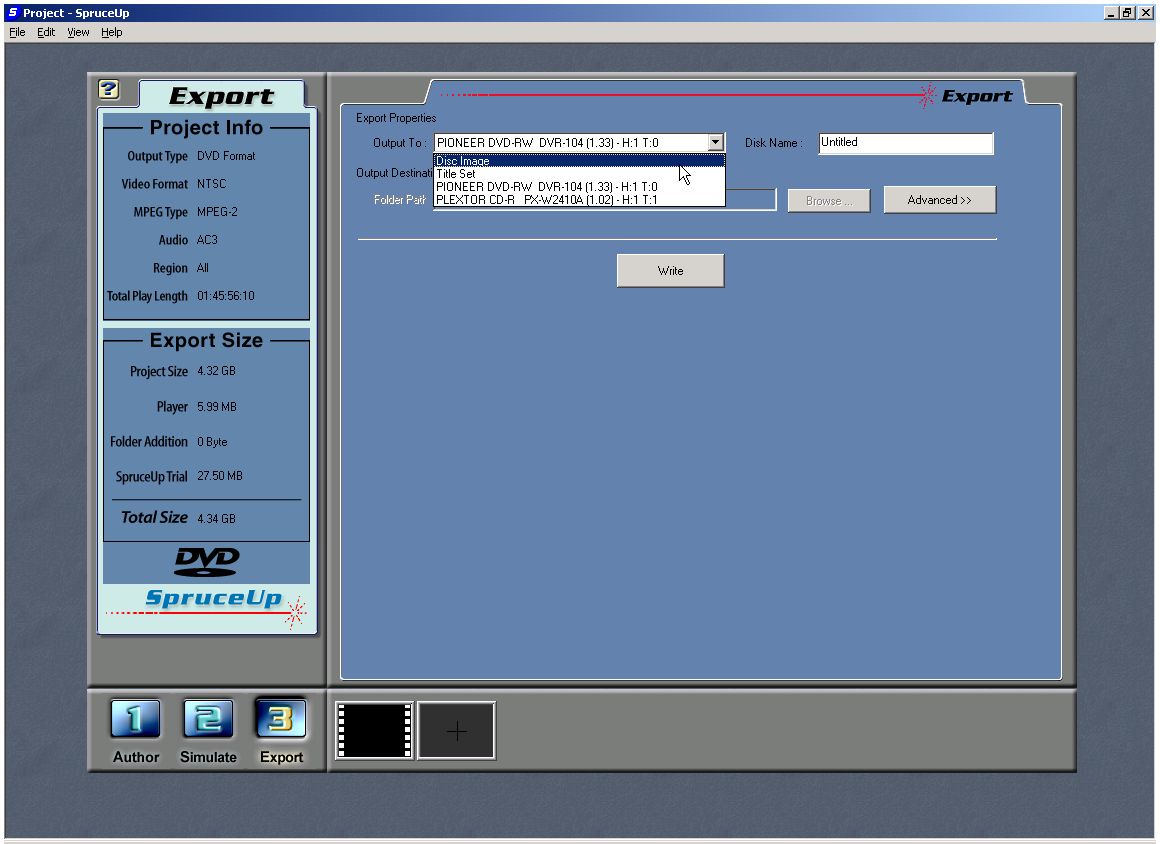Click the Audio value AC3

(207, 240)
